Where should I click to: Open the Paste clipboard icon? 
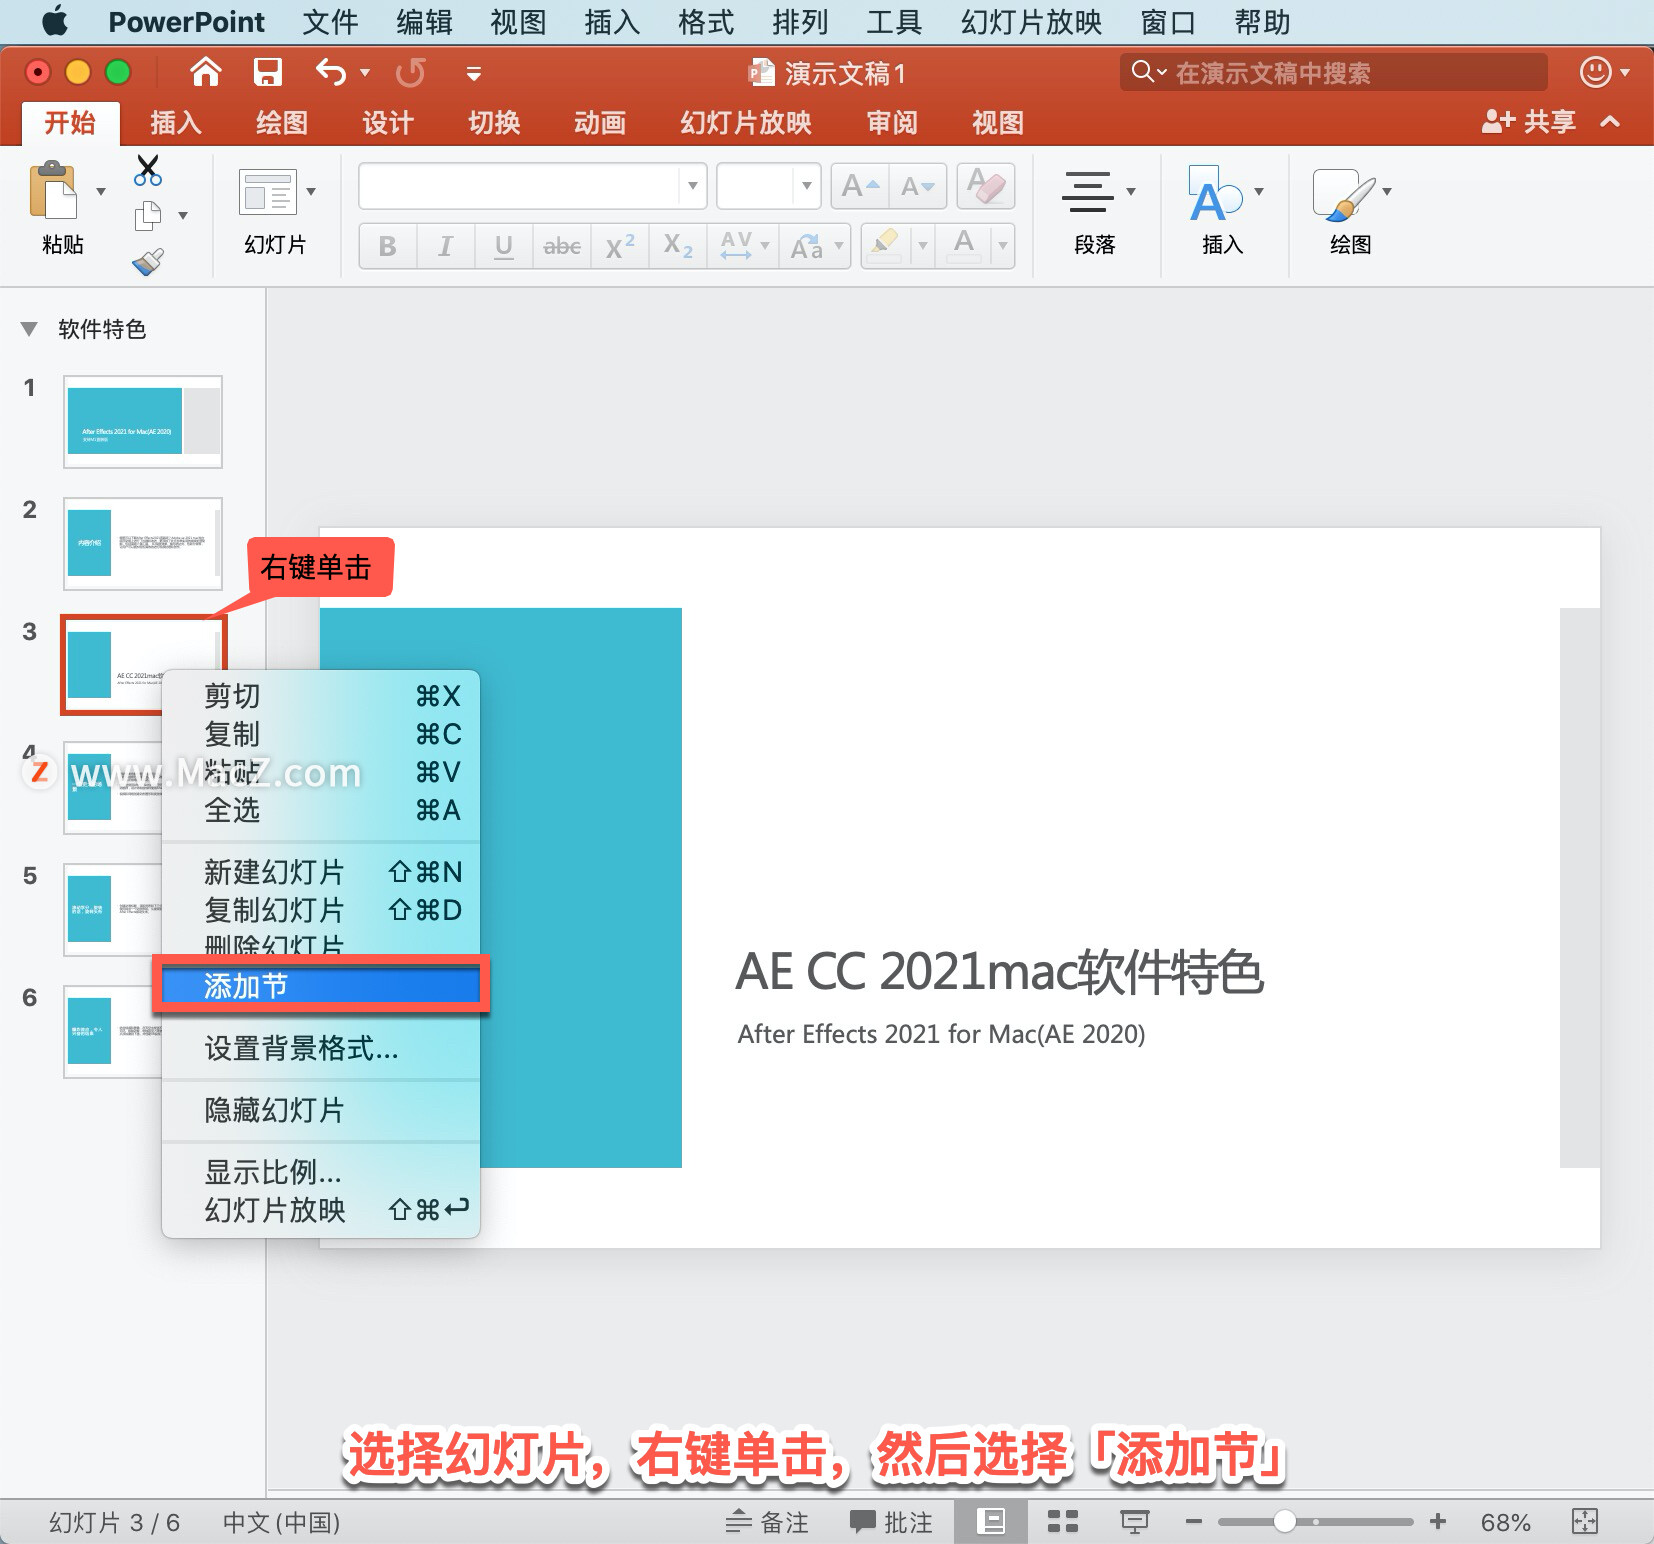coord(53,190)
